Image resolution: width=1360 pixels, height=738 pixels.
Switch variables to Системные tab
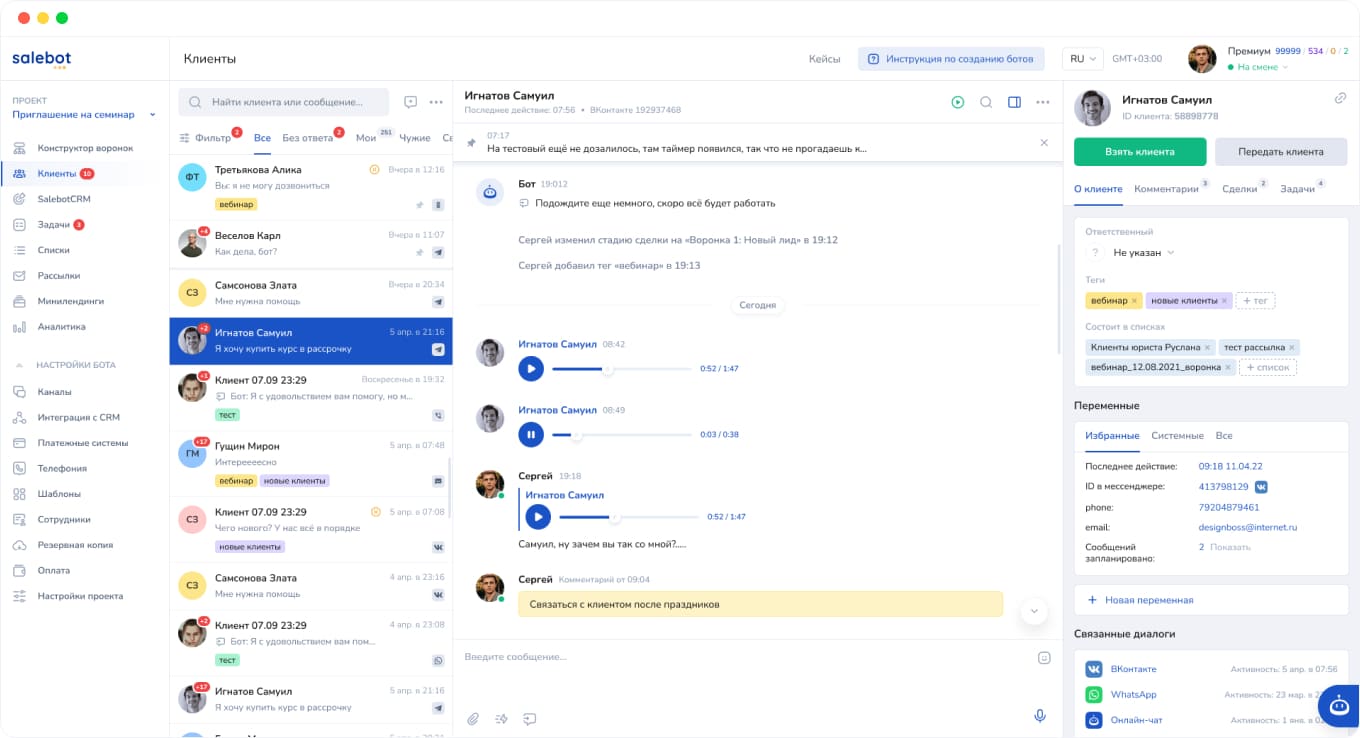click(x=1177, y=436)
